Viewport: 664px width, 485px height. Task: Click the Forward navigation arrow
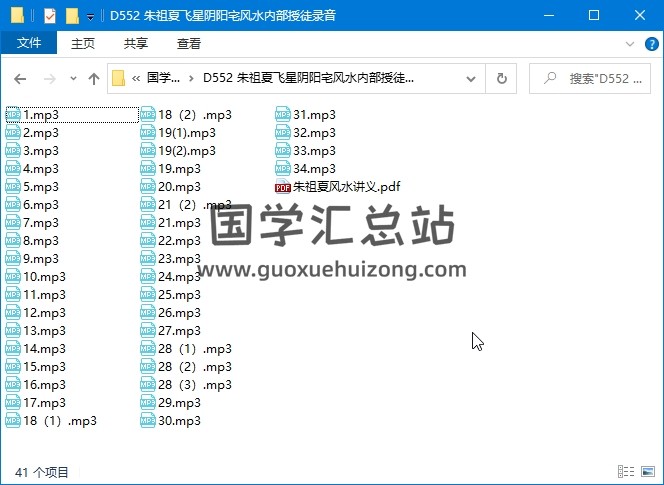tap(50, 79)
